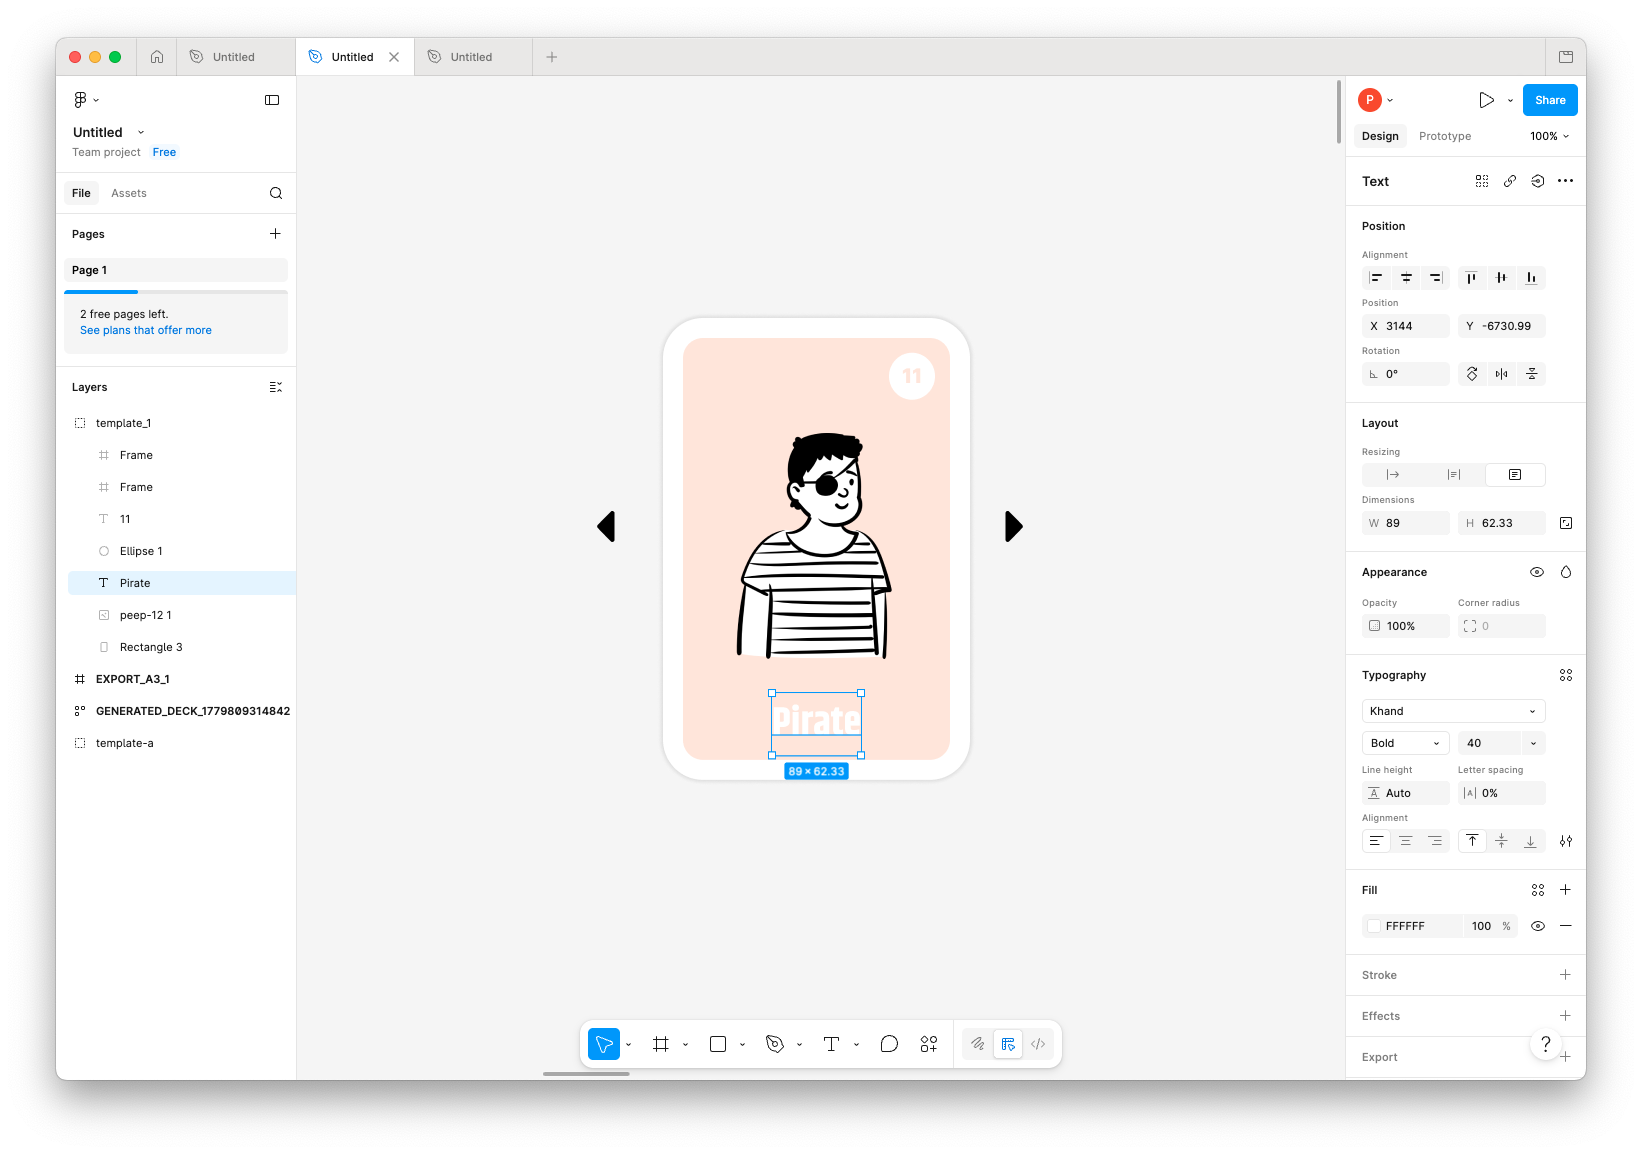The width and height of the screenshot is (1642, 1154).
Task: Set text resizing to auto width
Action: [x=1392, y=475]
